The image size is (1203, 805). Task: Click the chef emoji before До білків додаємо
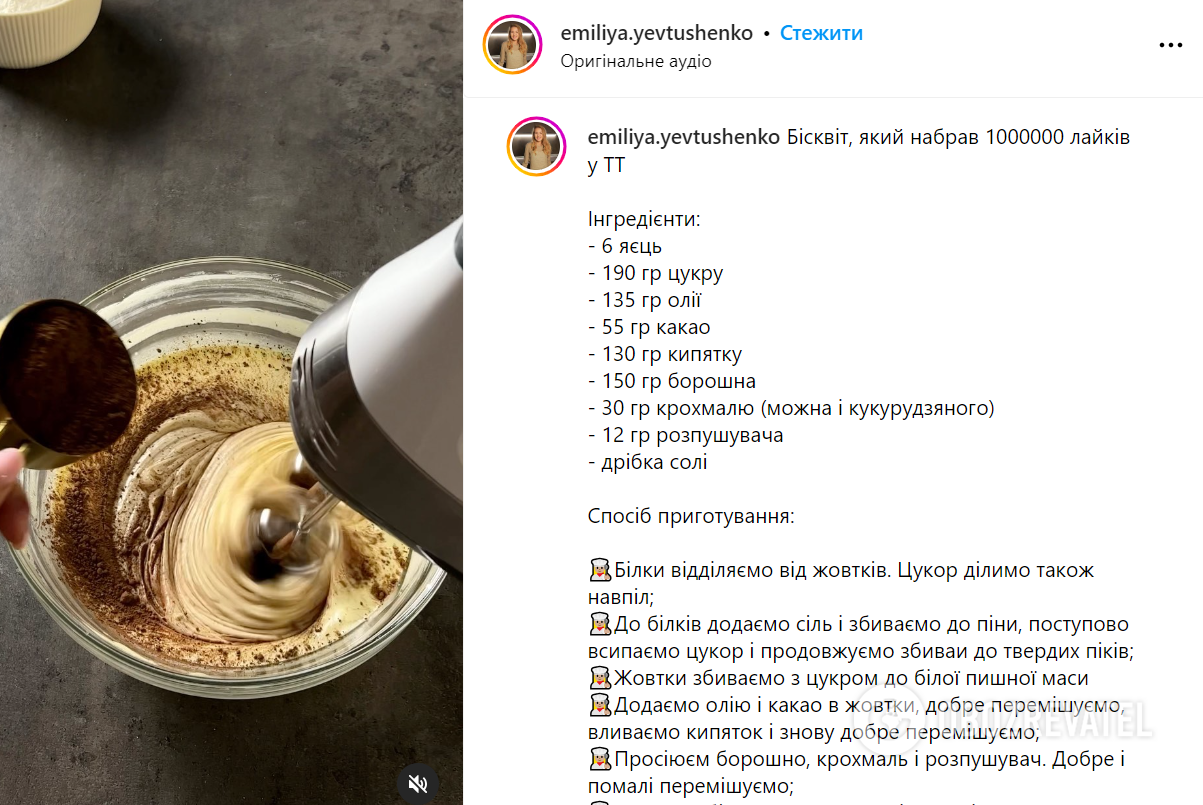click(x=600, y=625)
